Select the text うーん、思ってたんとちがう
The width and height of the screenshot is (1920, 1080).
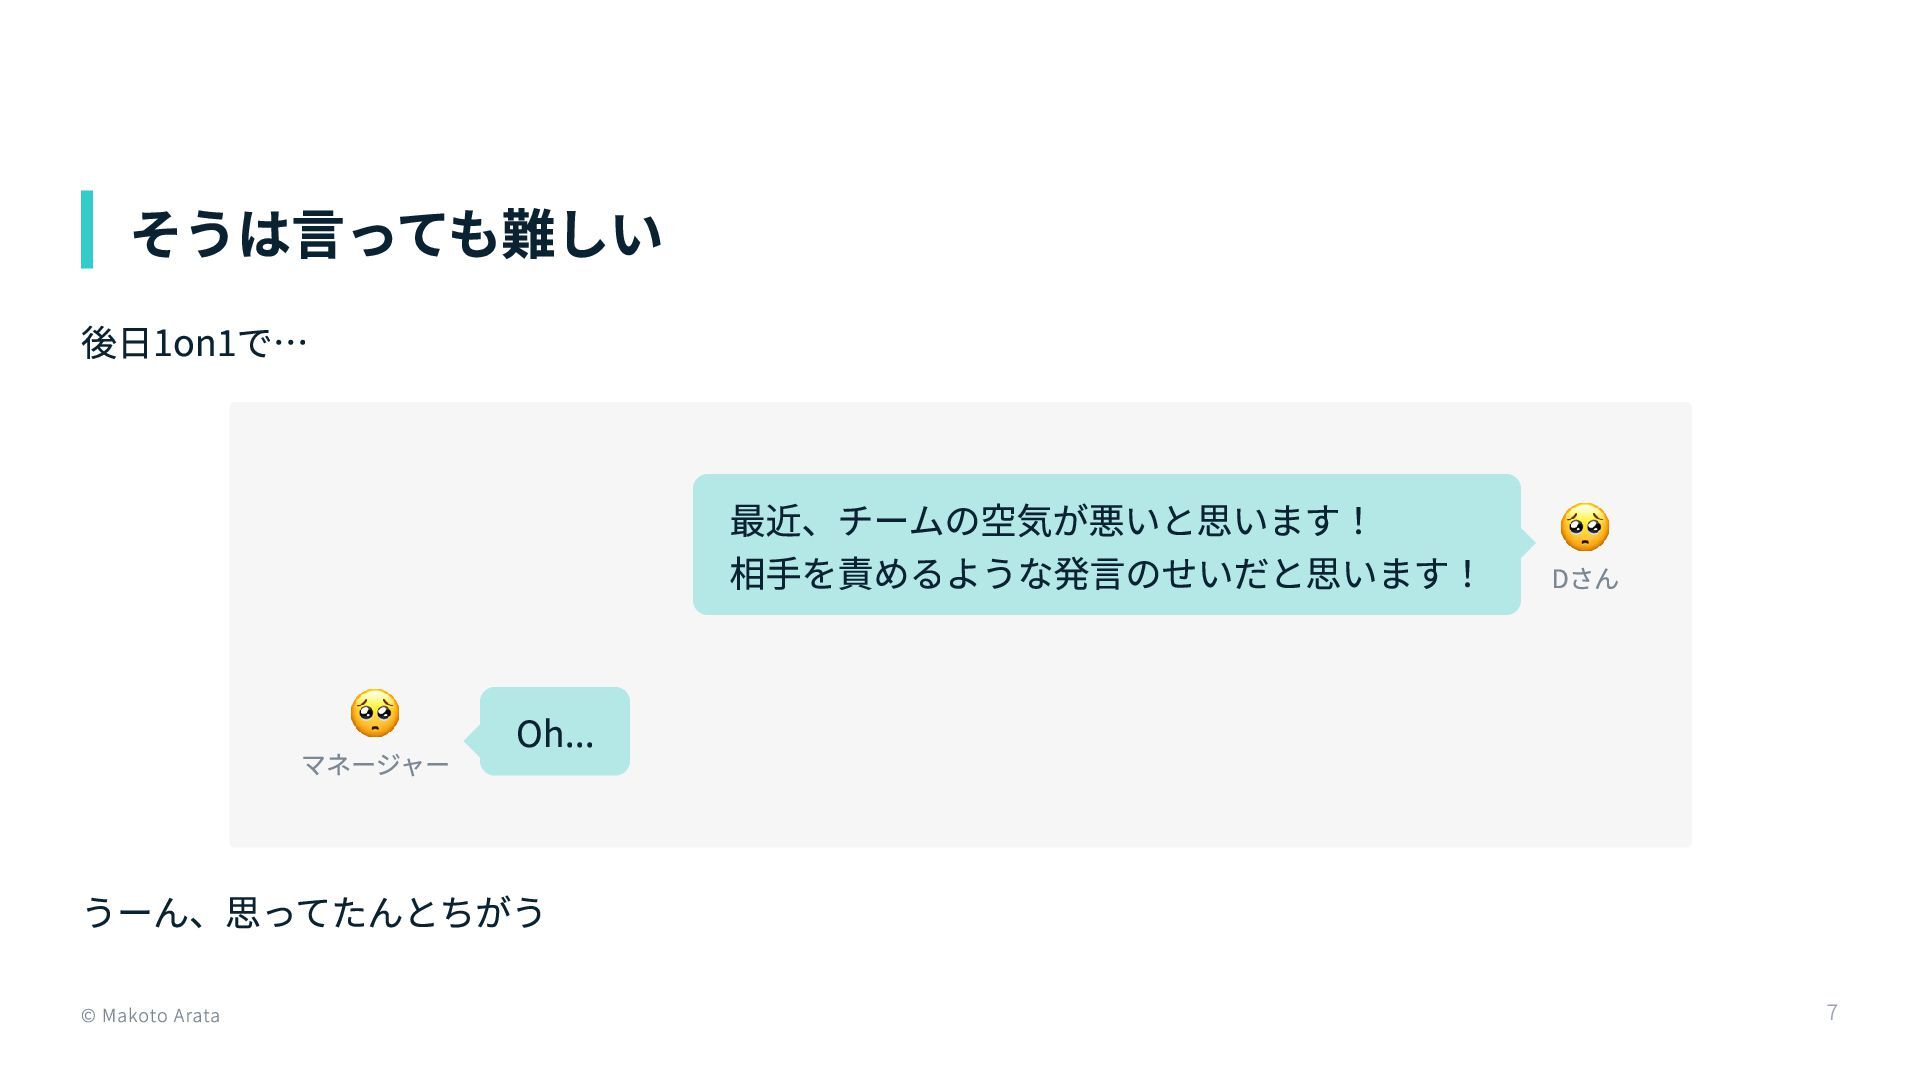[x=313, y=912]
